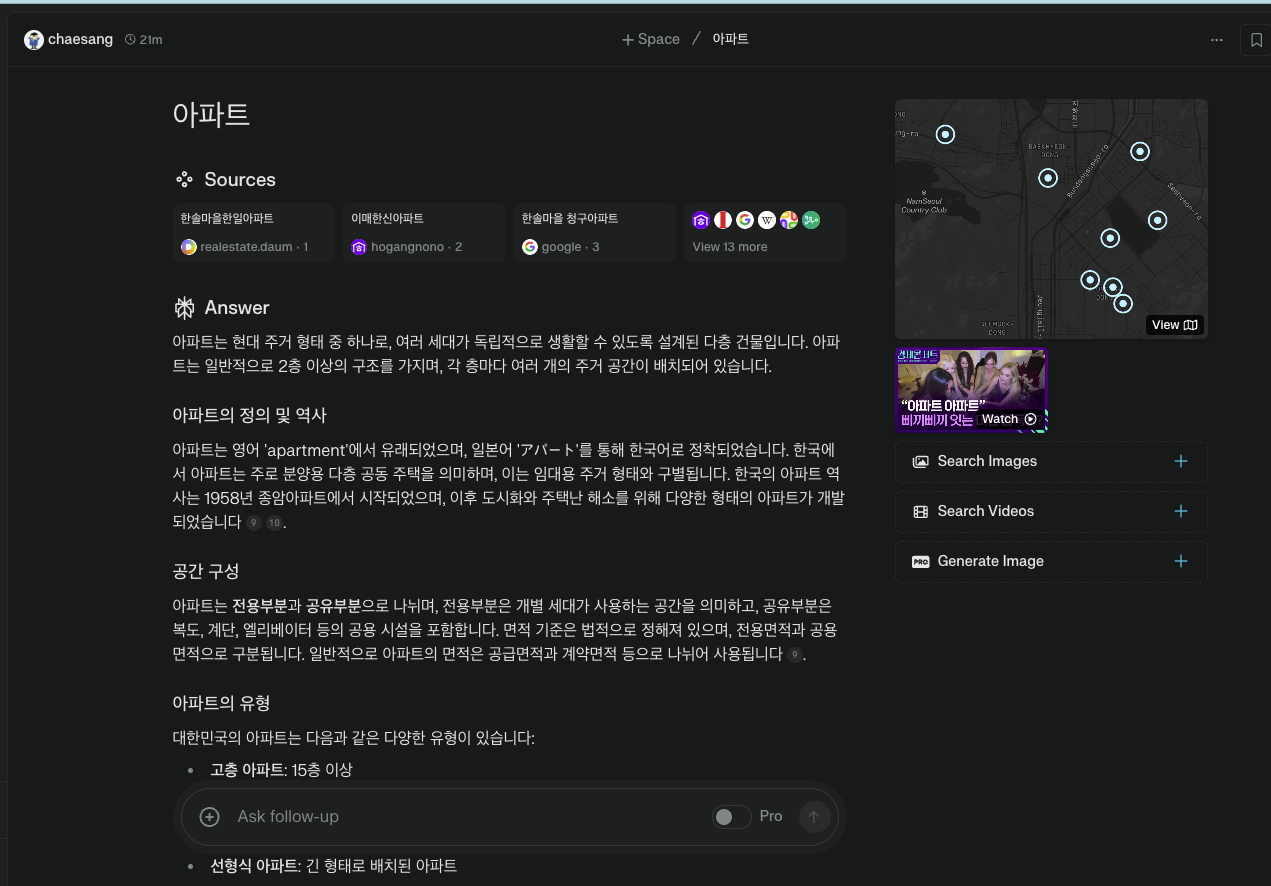Focus the Ask follow-up input field
Image resolution: width=1271 pixels, height=886 pixels.
pyautogui.click(x=465, y=817)
